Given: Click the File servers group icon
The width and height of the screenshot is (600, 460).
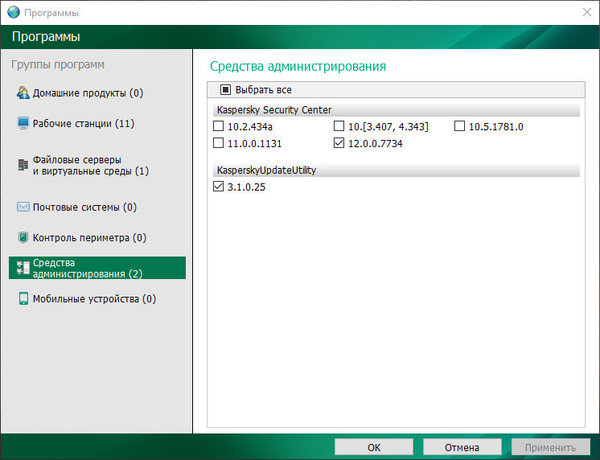Looking at the screenshot, I should [23, 164].
